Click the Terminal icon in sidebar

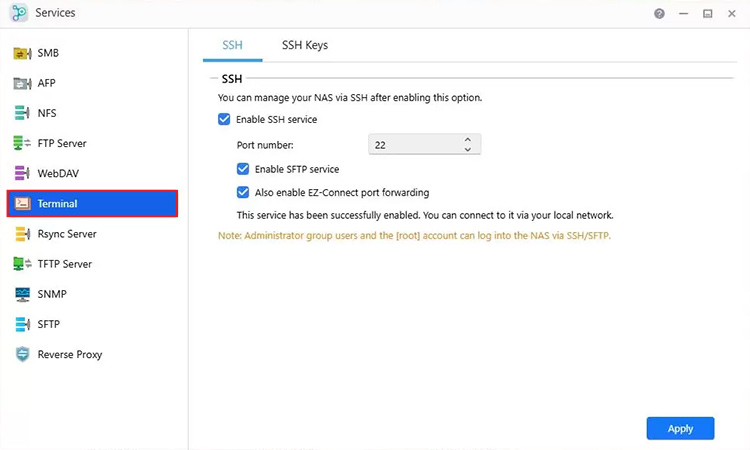[x=22, y=203]
